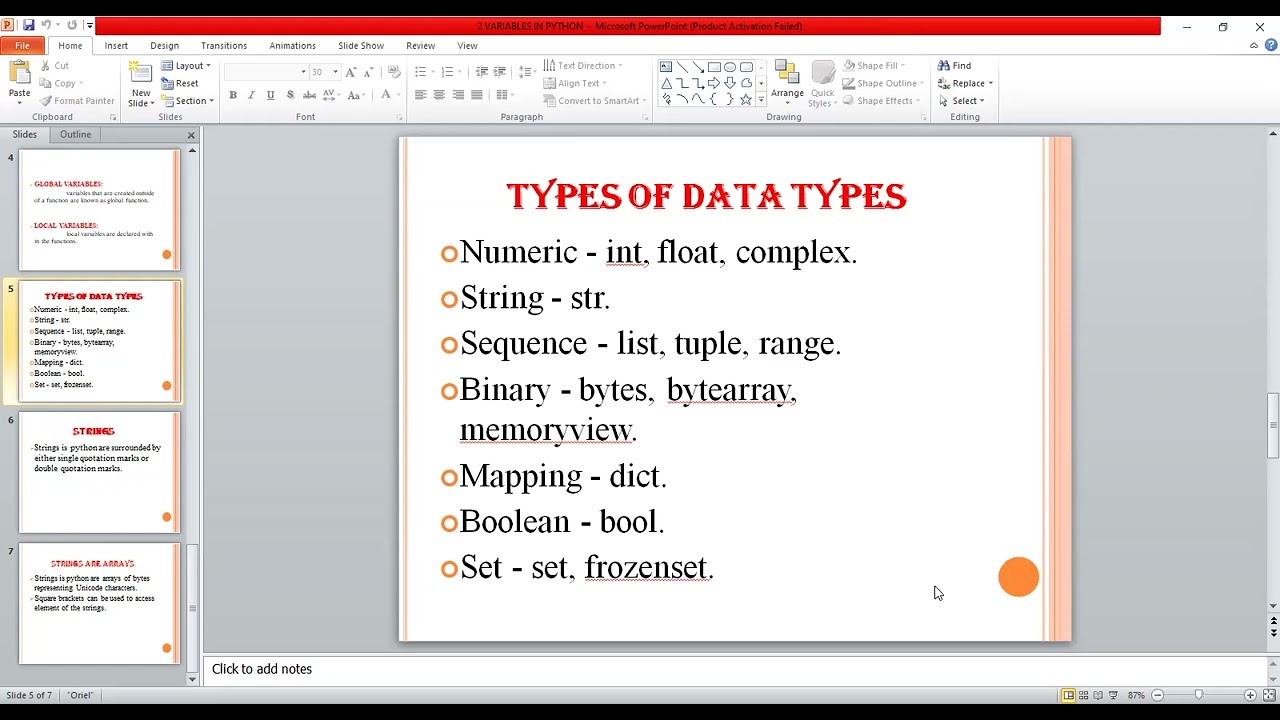Toggle Italic formatting
1280x720 pixels.
point(251,95)
